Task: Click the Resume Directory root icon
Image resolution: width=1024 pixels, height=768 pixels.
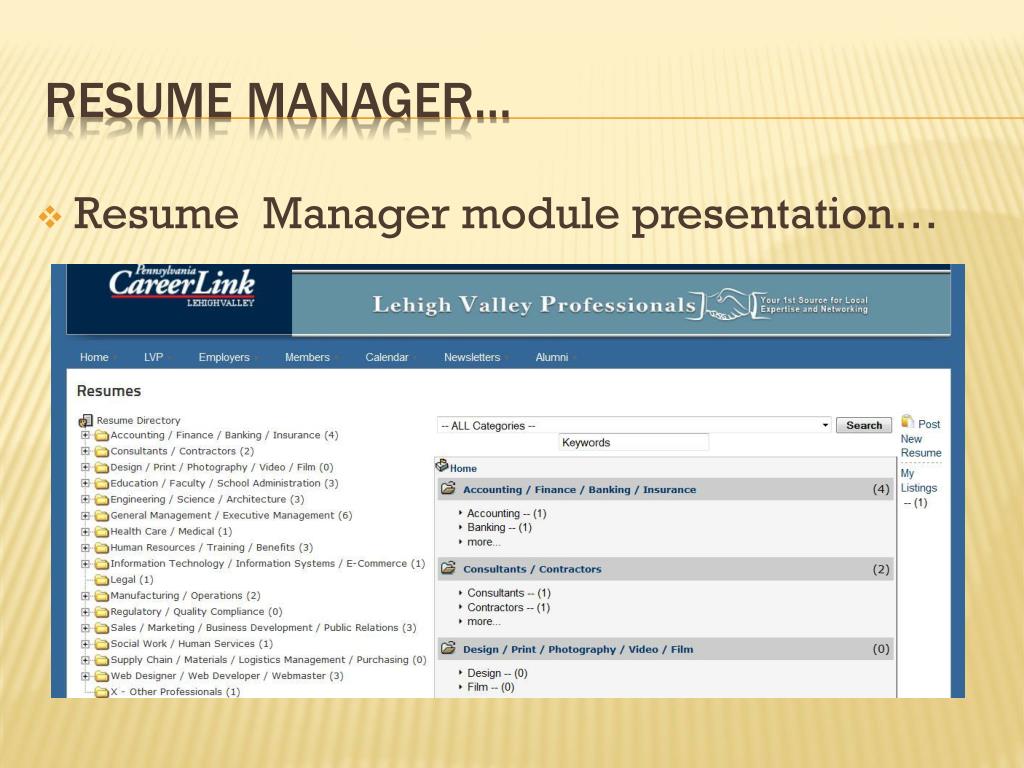Action: click(86, 421)
